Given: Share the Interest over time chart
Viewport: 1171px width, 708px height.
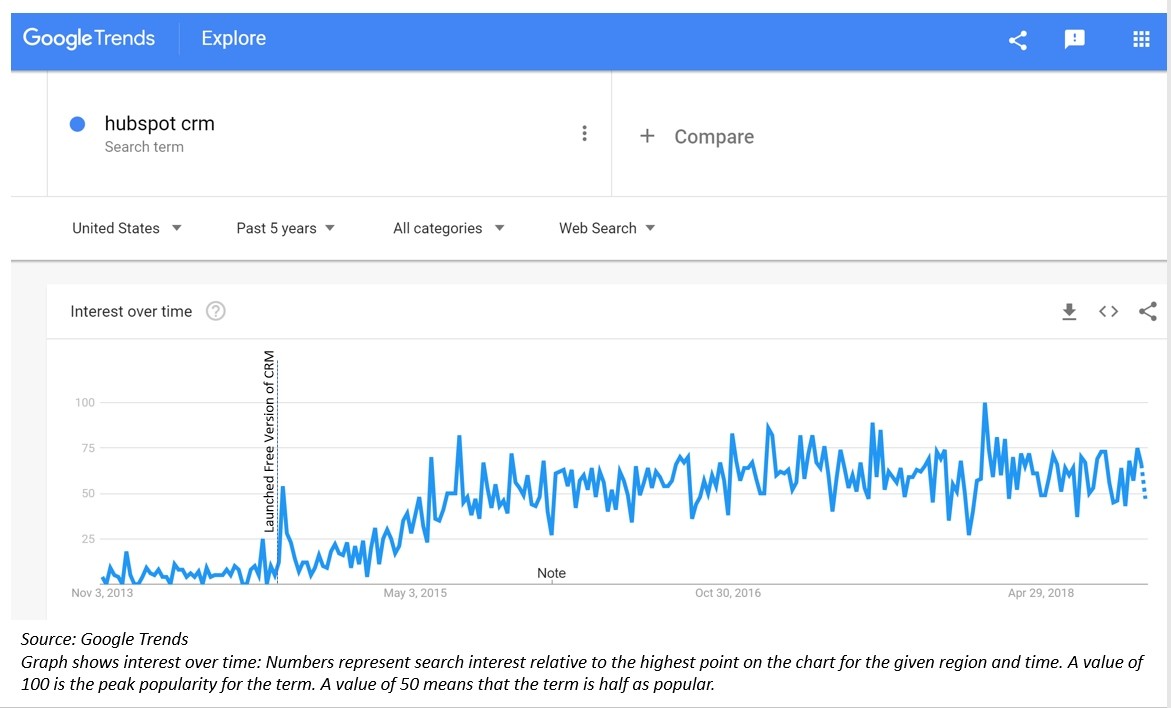Looking at the screenshot, I should (x=1147, y=312).
